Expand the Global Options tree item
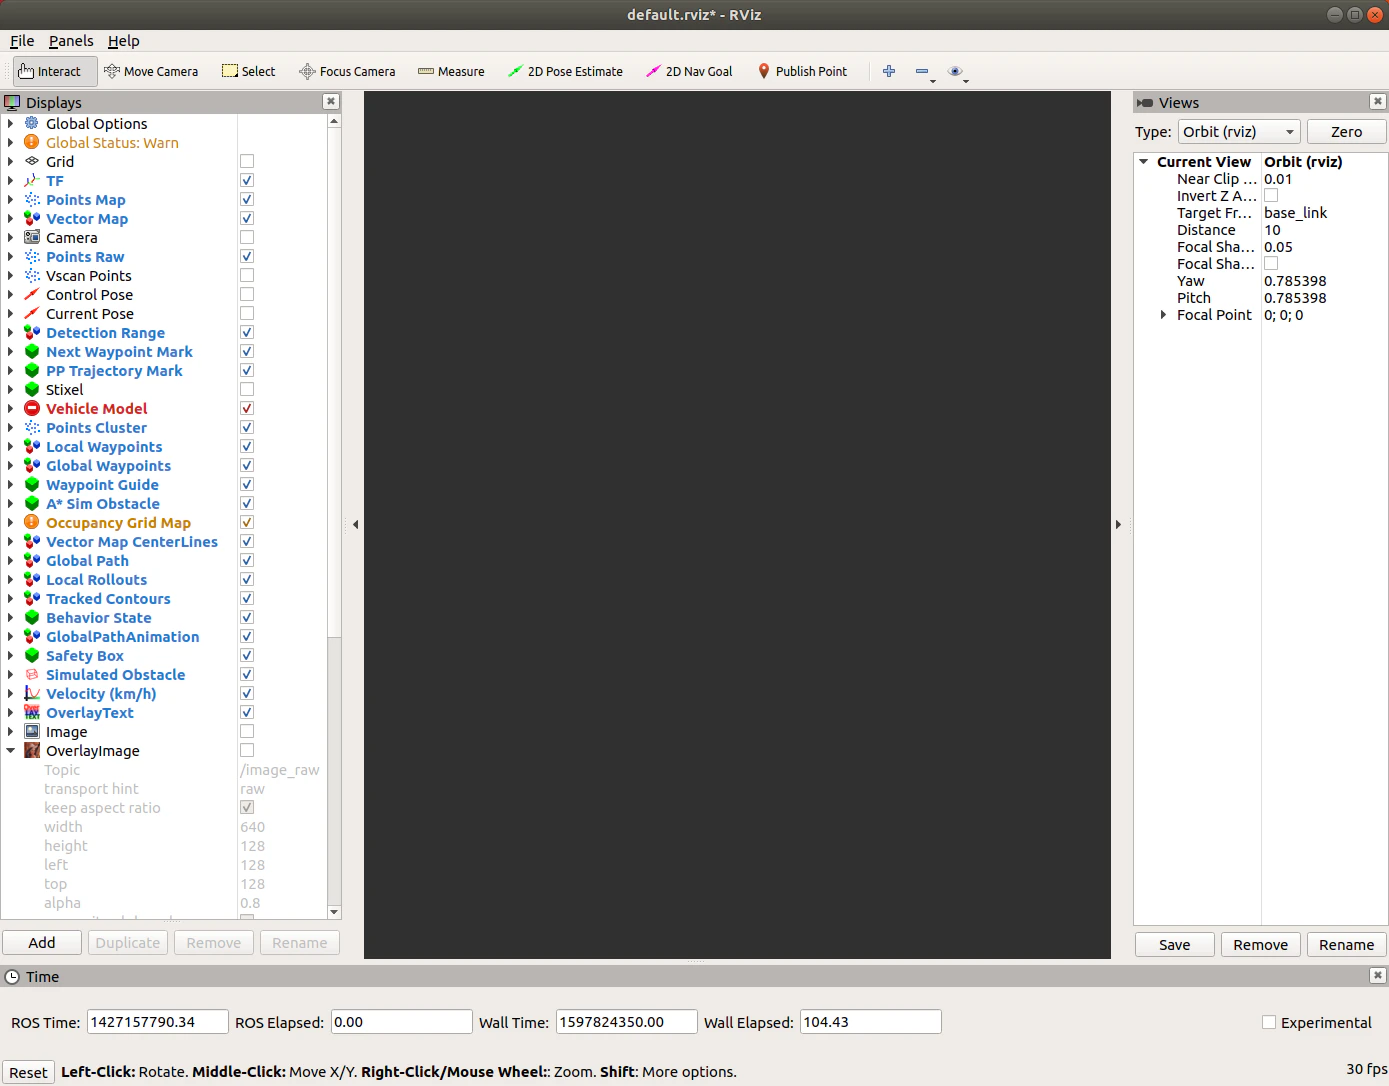The height and width of the screenshot is (1086, 1389). click(x=10, y=123)
